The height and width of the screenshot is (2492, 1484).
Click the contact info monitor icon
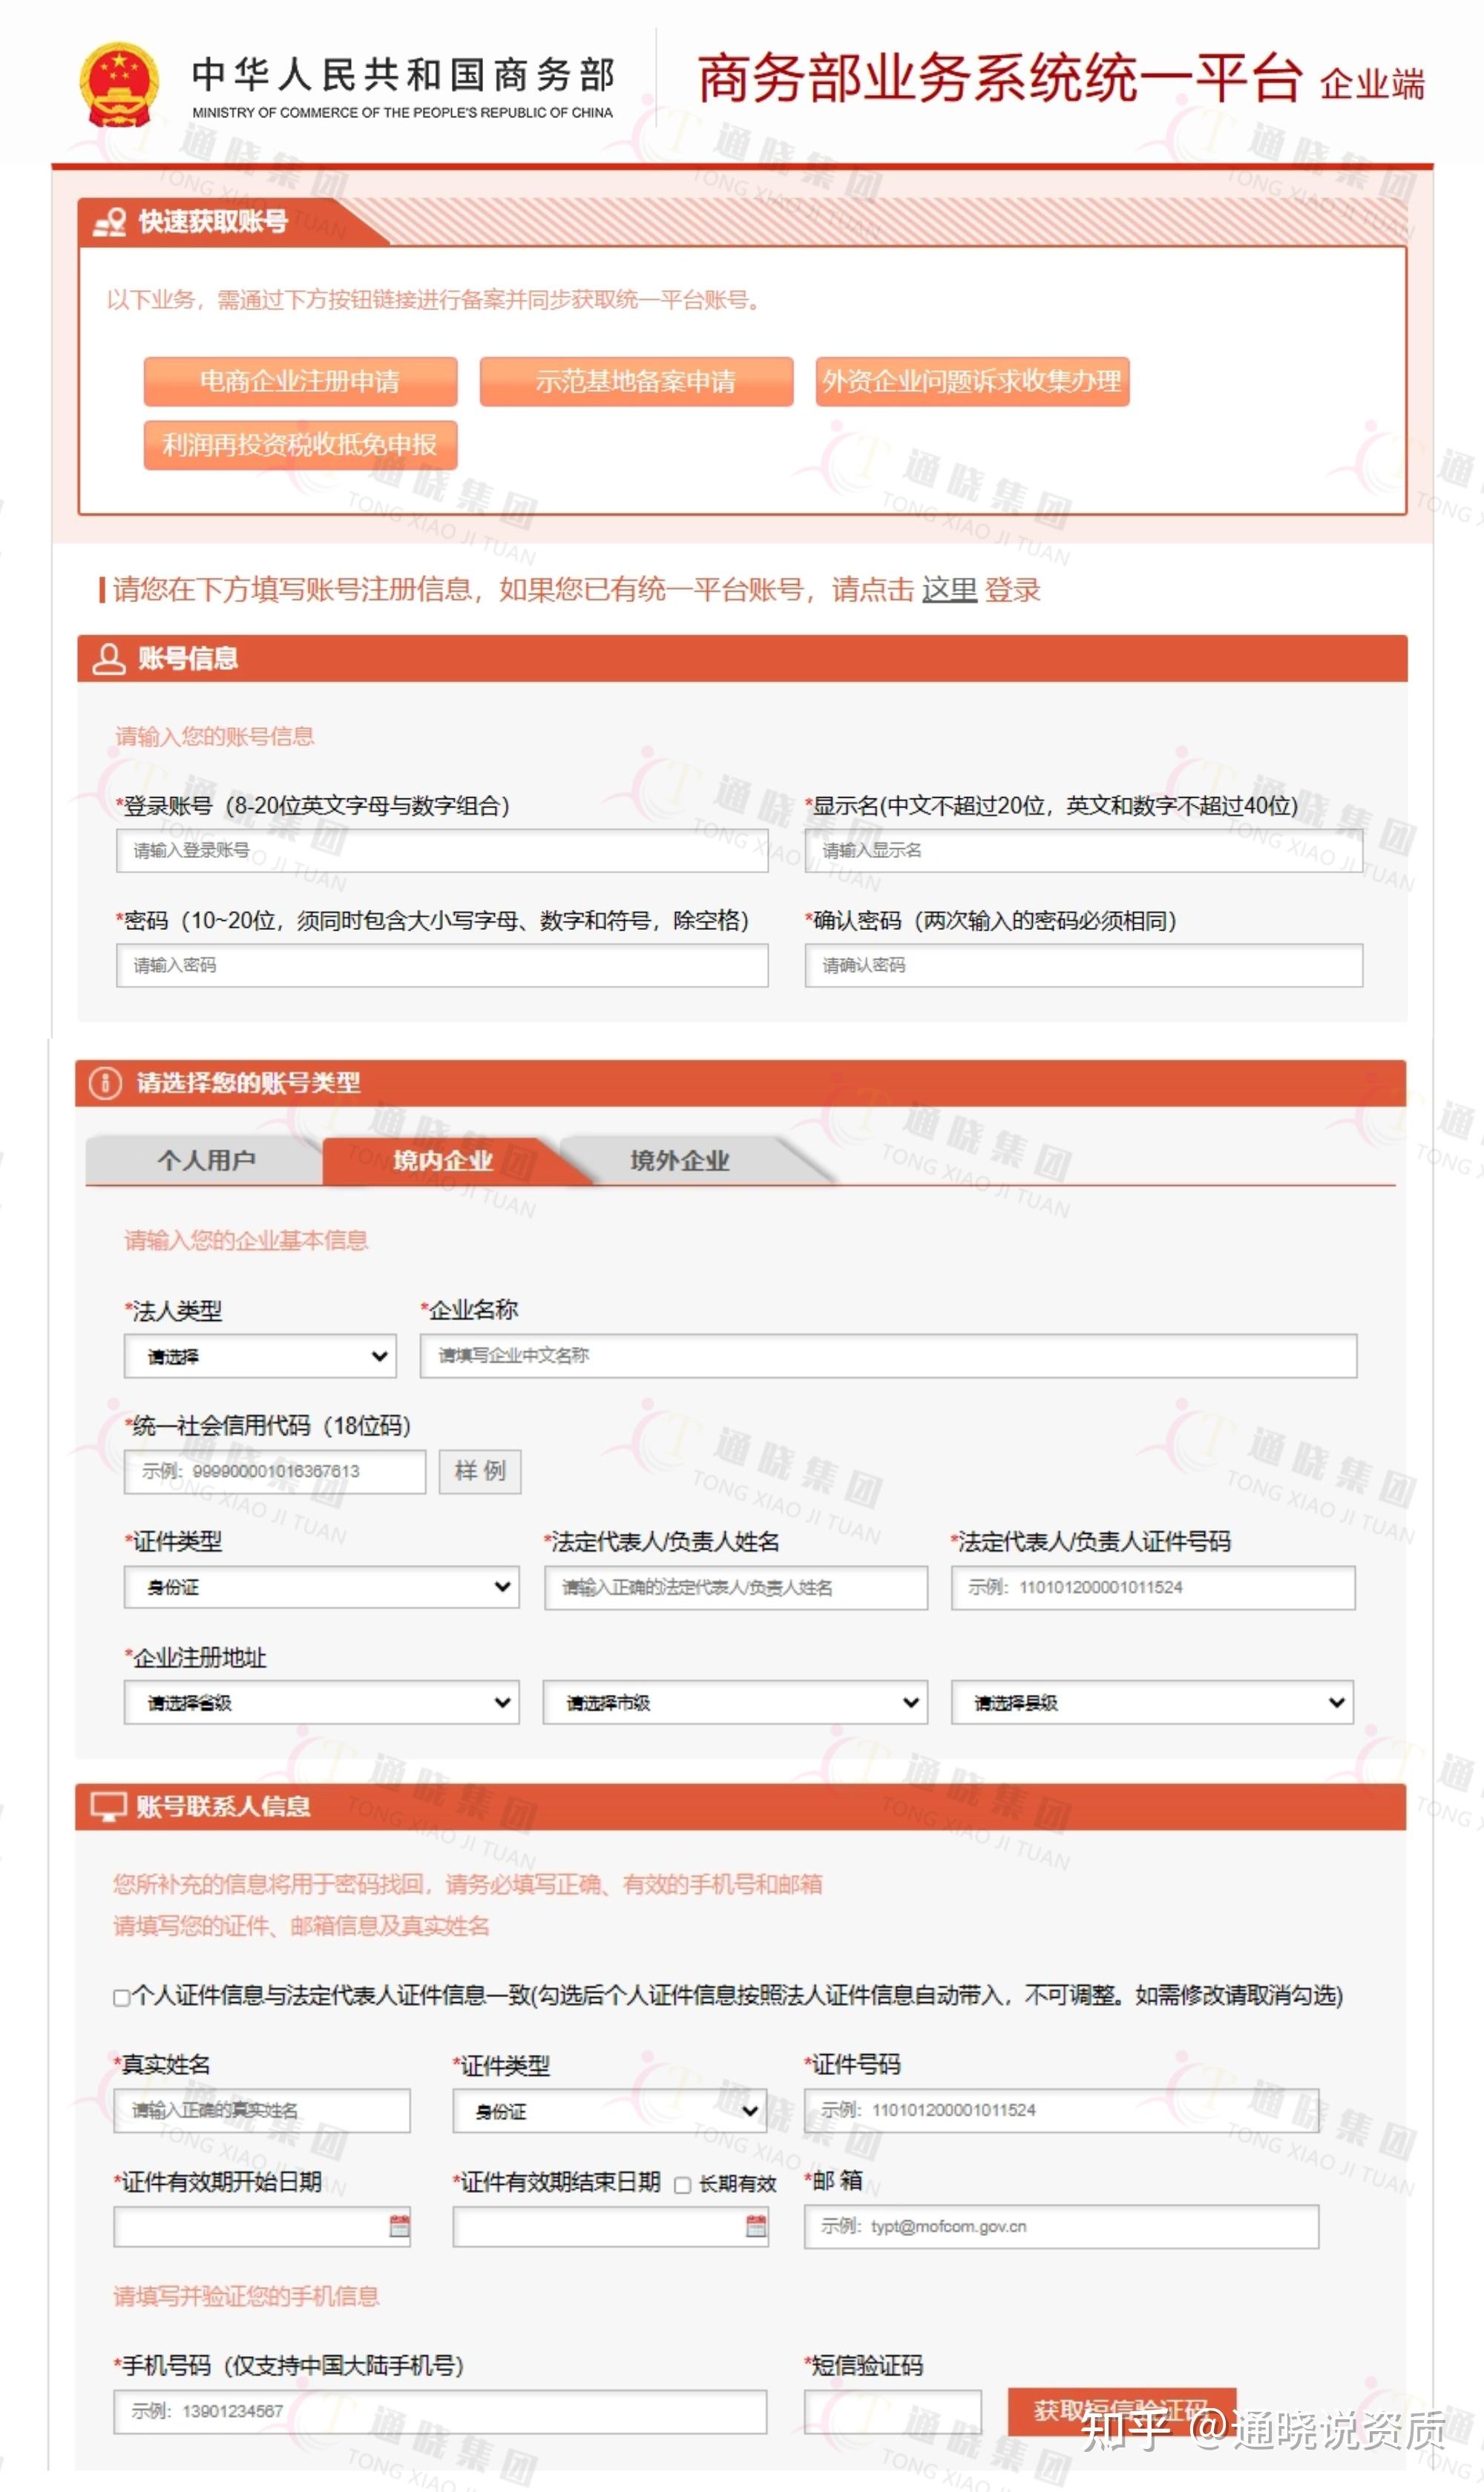(x=108, y=1806)
